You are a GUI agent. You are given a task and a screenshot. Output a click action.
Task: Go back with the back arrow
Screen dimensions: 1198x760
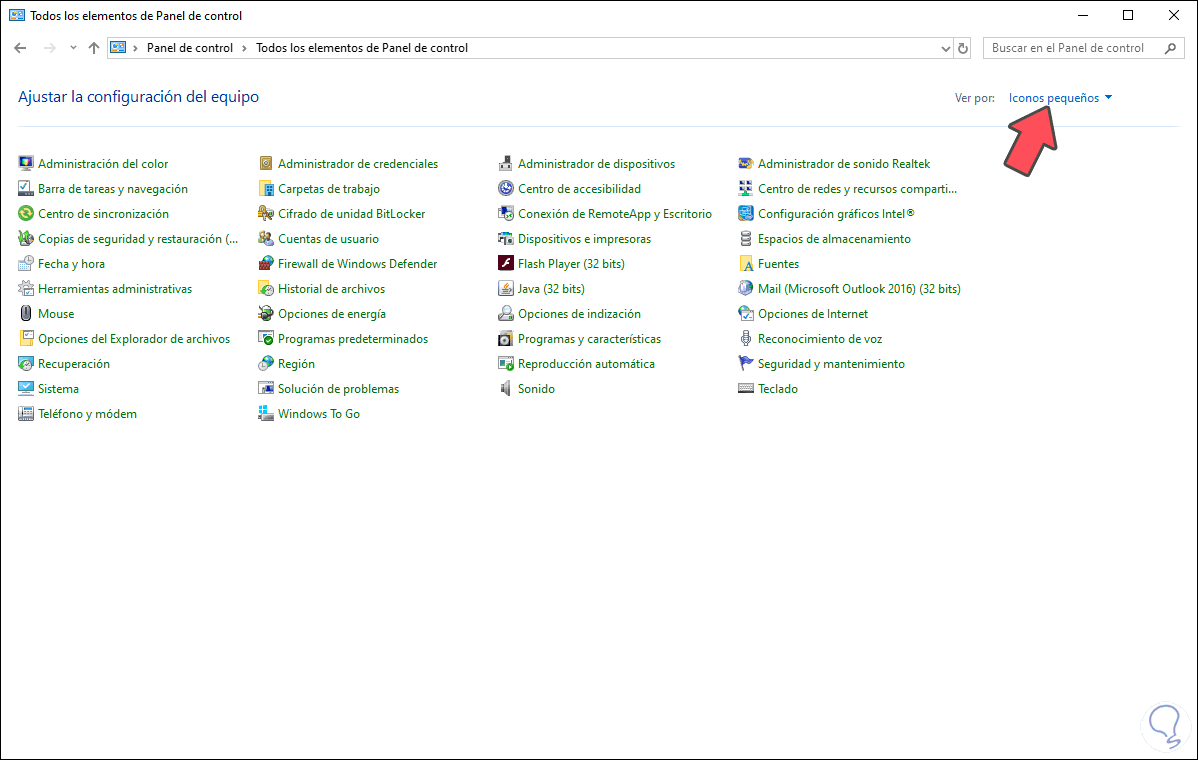(x=21, y=47)
